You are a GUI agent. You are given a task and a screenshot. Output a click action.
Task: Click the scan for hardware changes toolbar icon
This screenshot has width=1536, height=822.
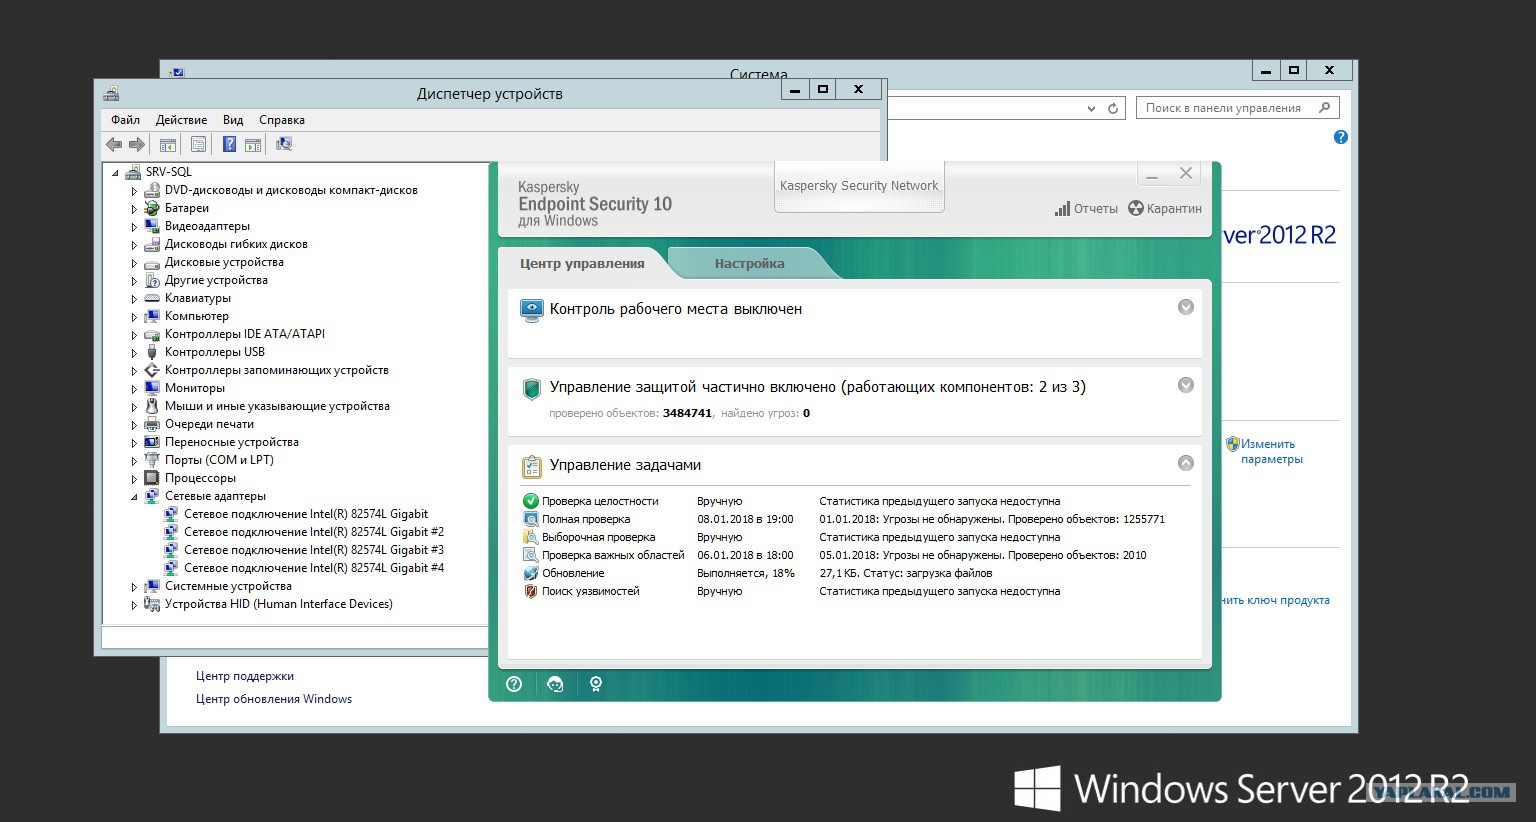point(284,145)
